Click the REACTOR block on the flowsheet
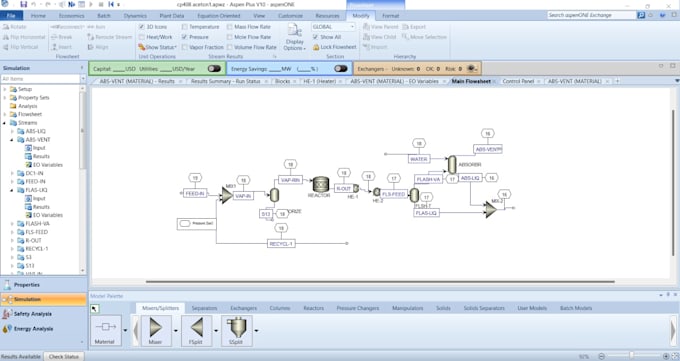680x361 pixels. [320, 184]
